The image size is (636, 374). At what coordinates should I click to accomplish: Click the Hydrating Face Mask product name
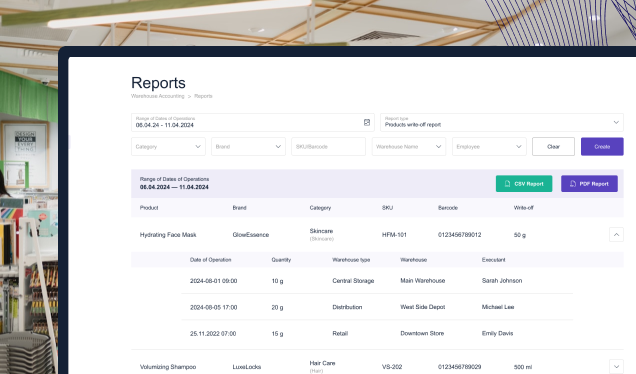pyautogui.click(x=168, y=235)
